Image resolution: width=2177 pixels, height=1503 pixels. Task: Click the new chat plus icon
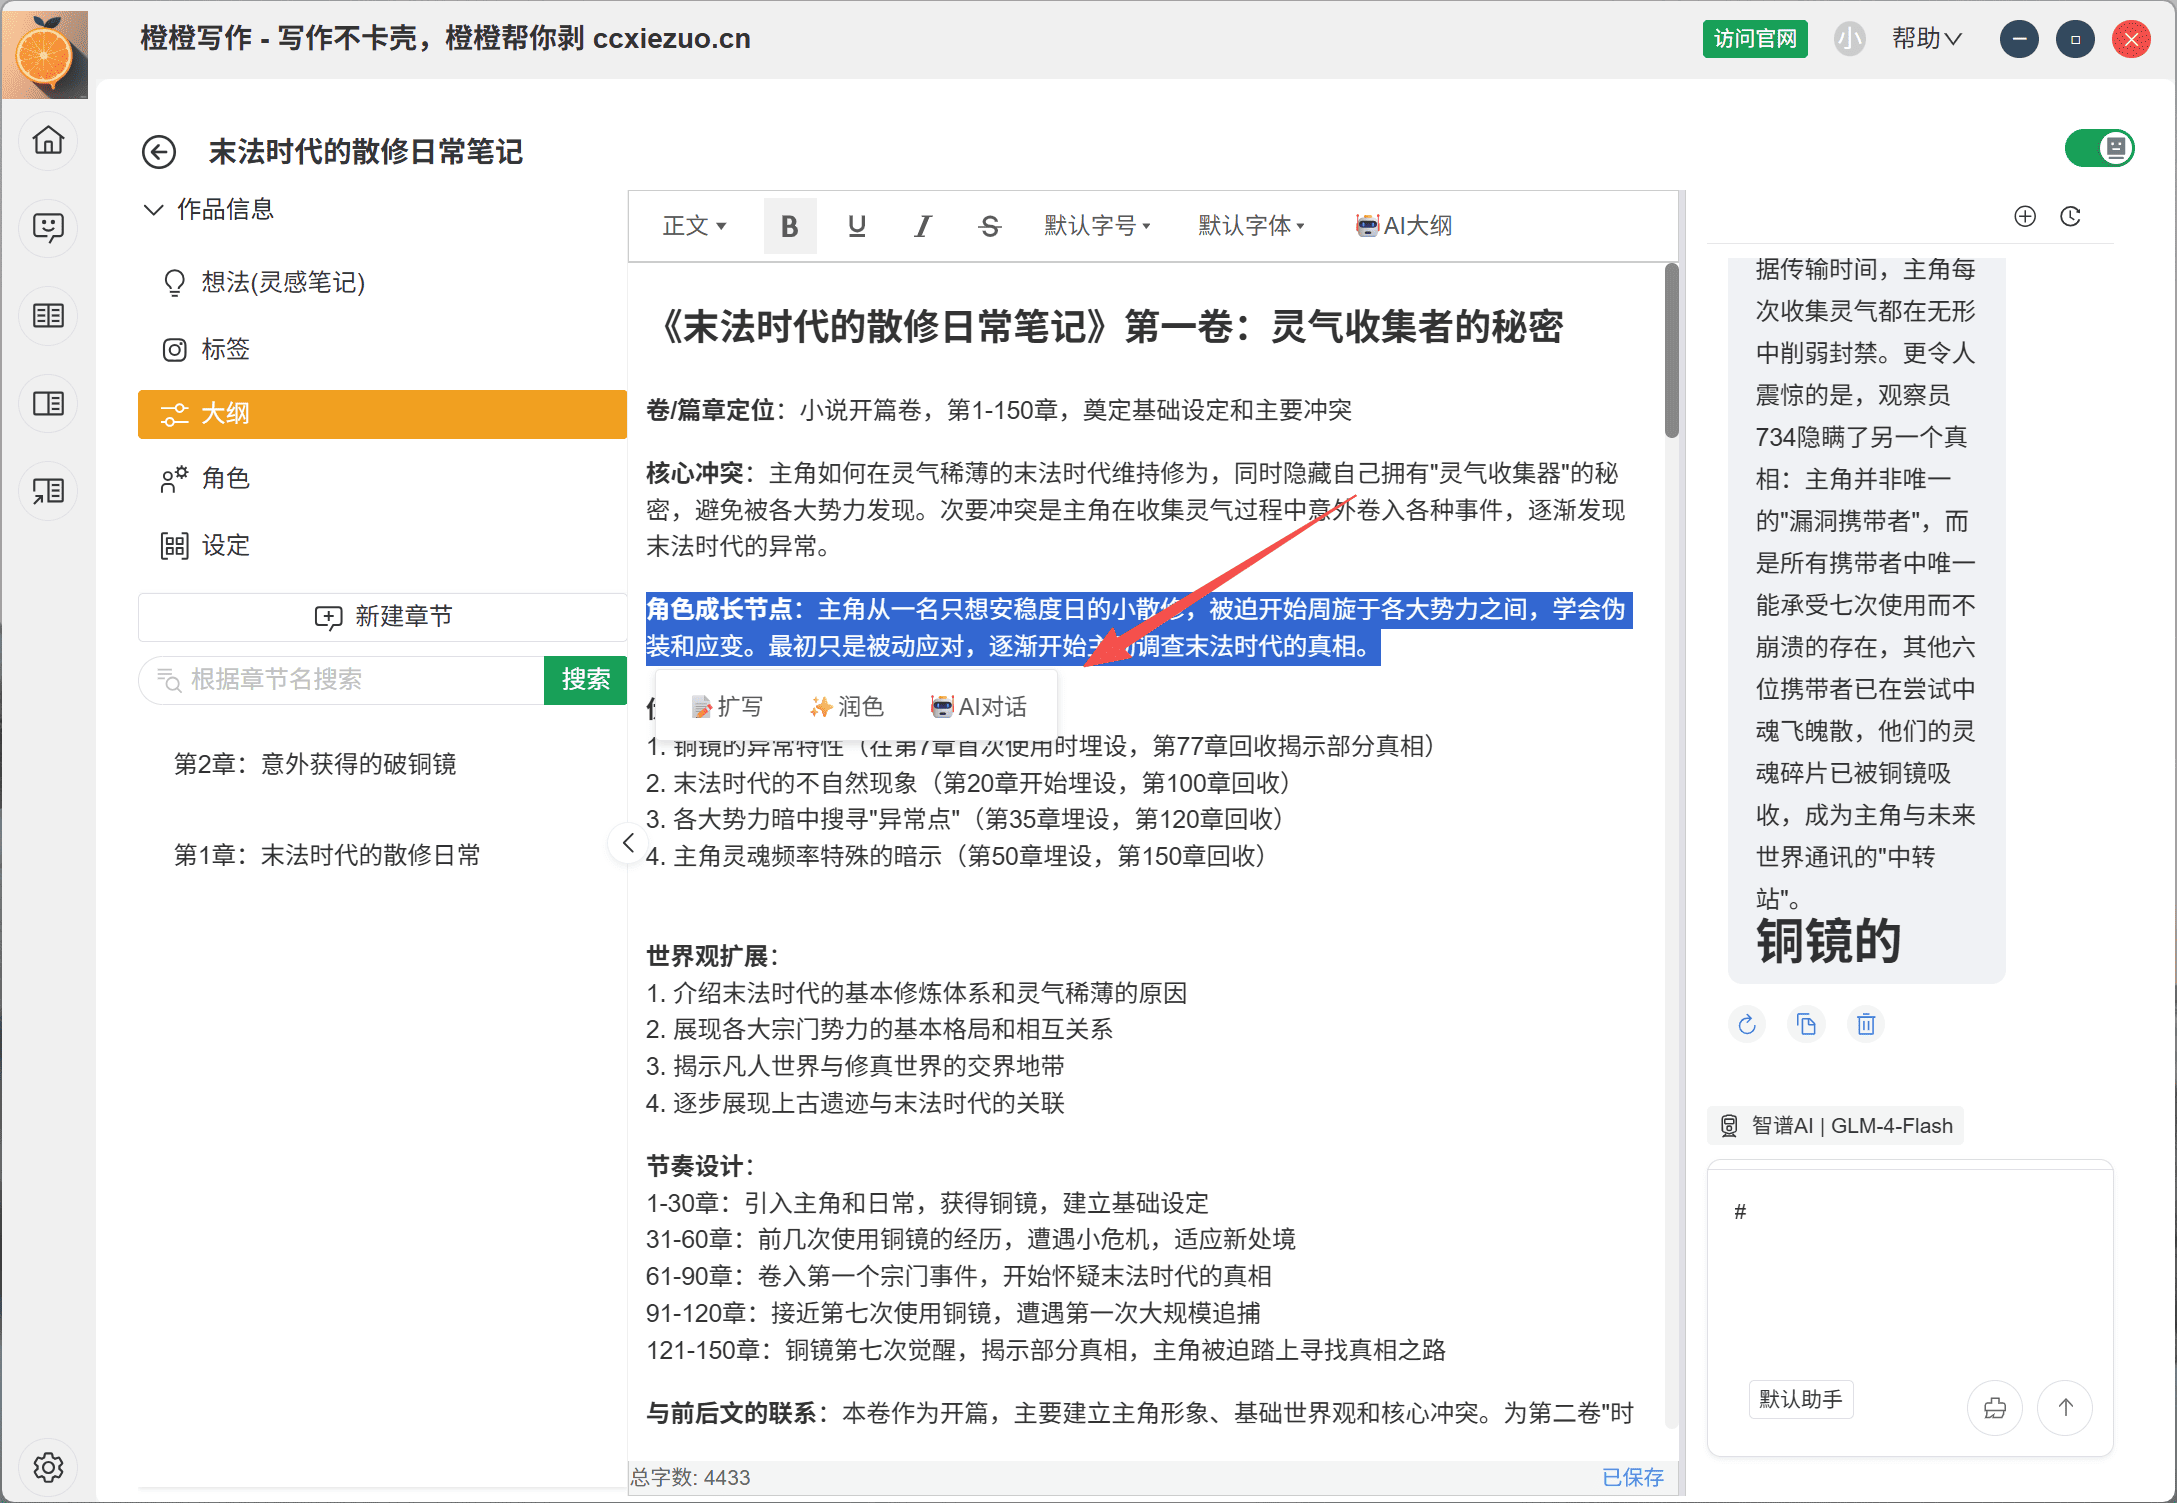click(2024, 216)
